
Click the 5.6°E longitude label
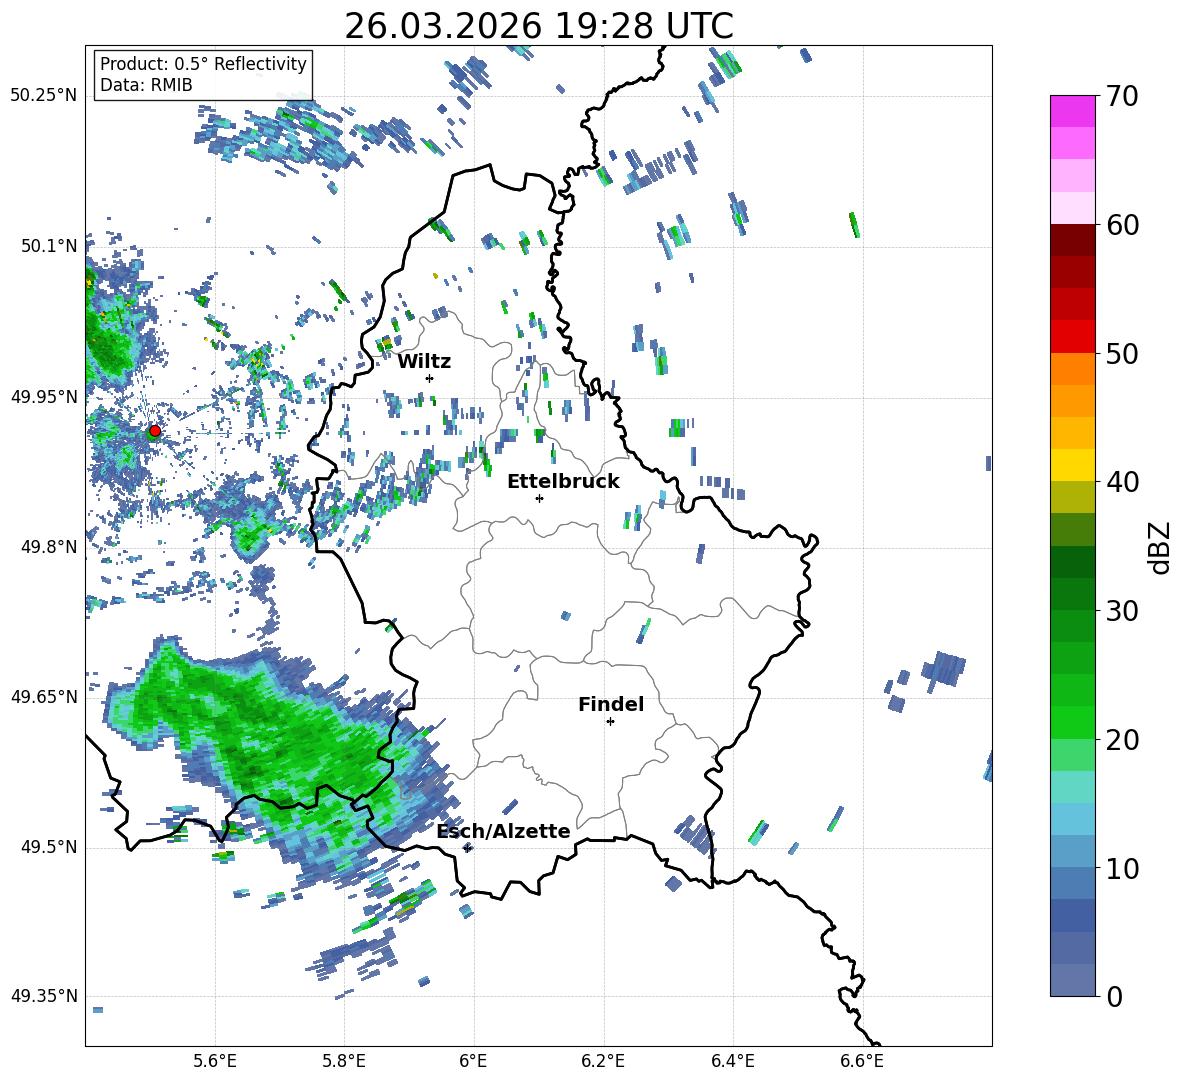pos(215,1061)
